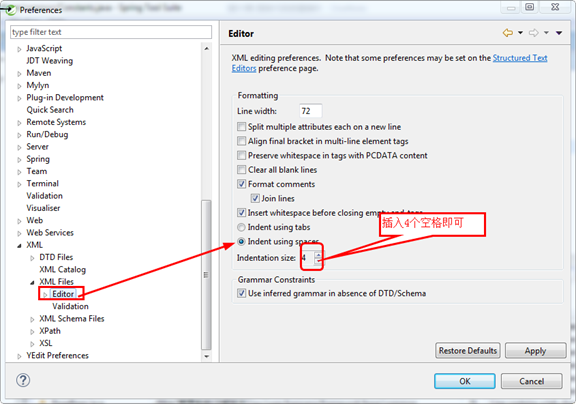Expand the Plug-in Development node
This screenshot has width=576, height=404.
click(19, 98)
